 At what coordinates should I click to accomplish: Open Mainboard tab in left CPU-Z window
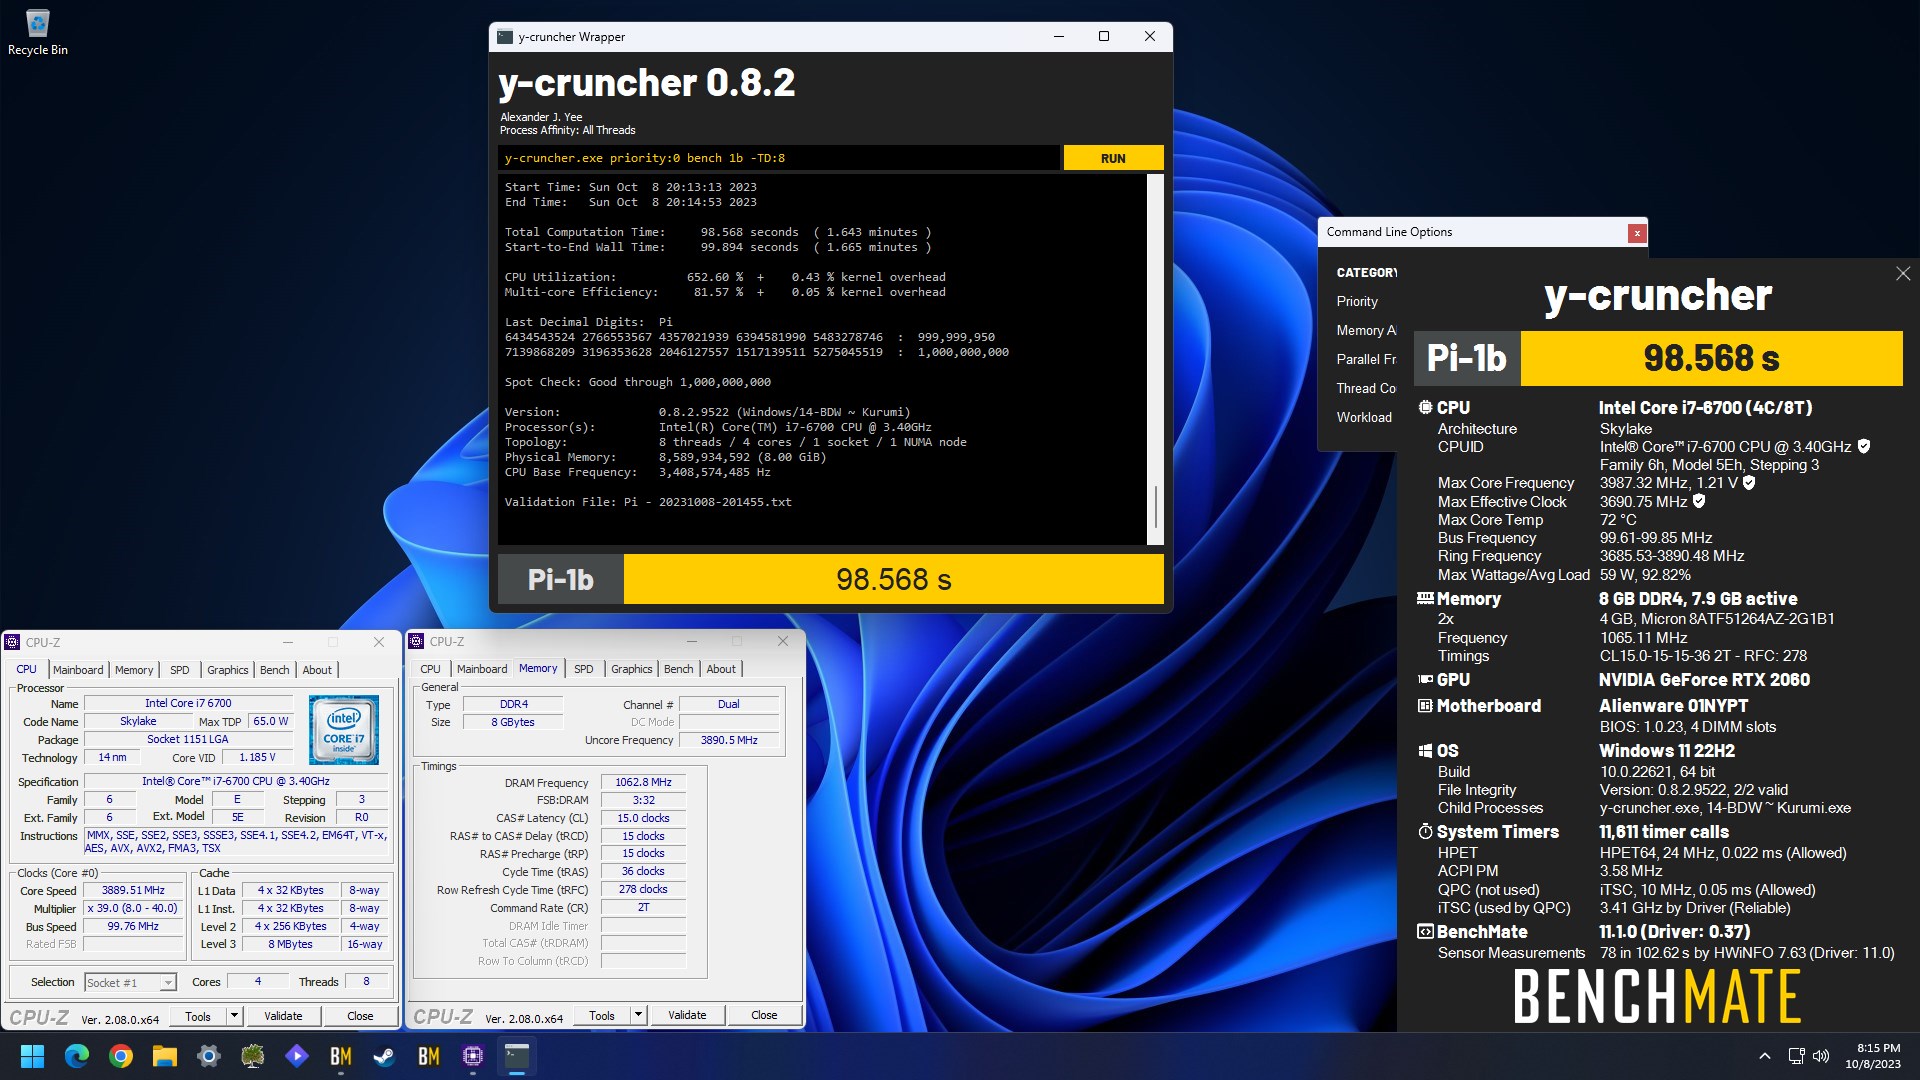point(78,670)
